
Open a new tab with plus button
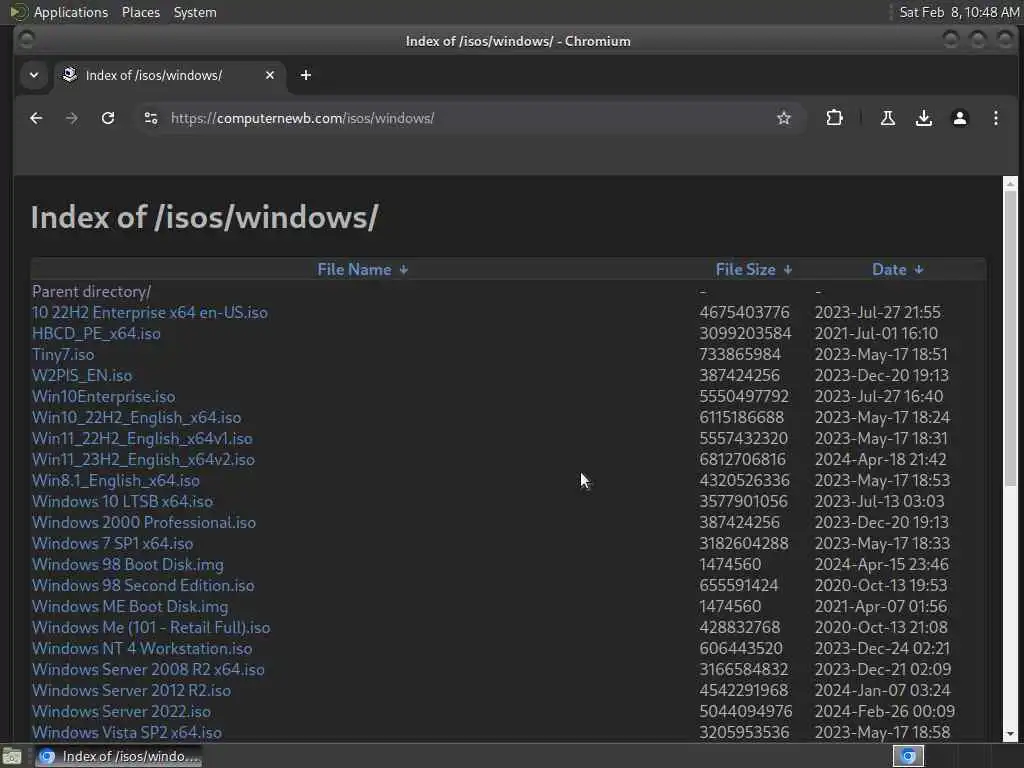tap(306, 75)
